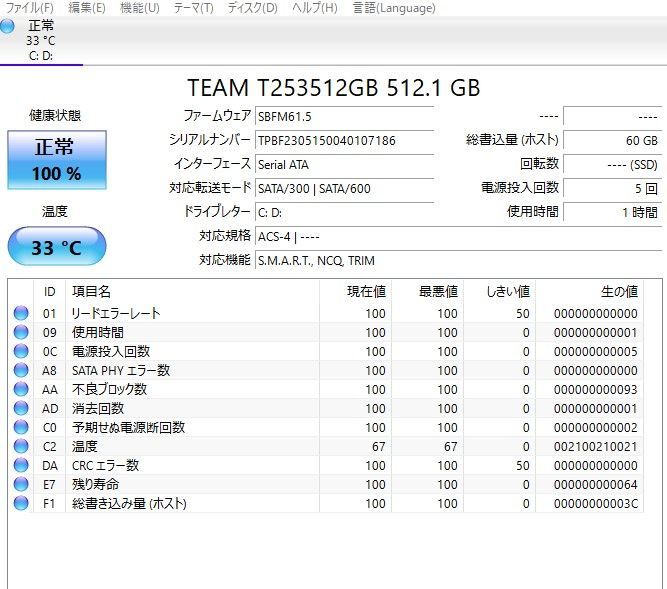Click raw value 000000000005
Image resolution: width=667 pixels, height=589 pixels.
tap(596, 352)
